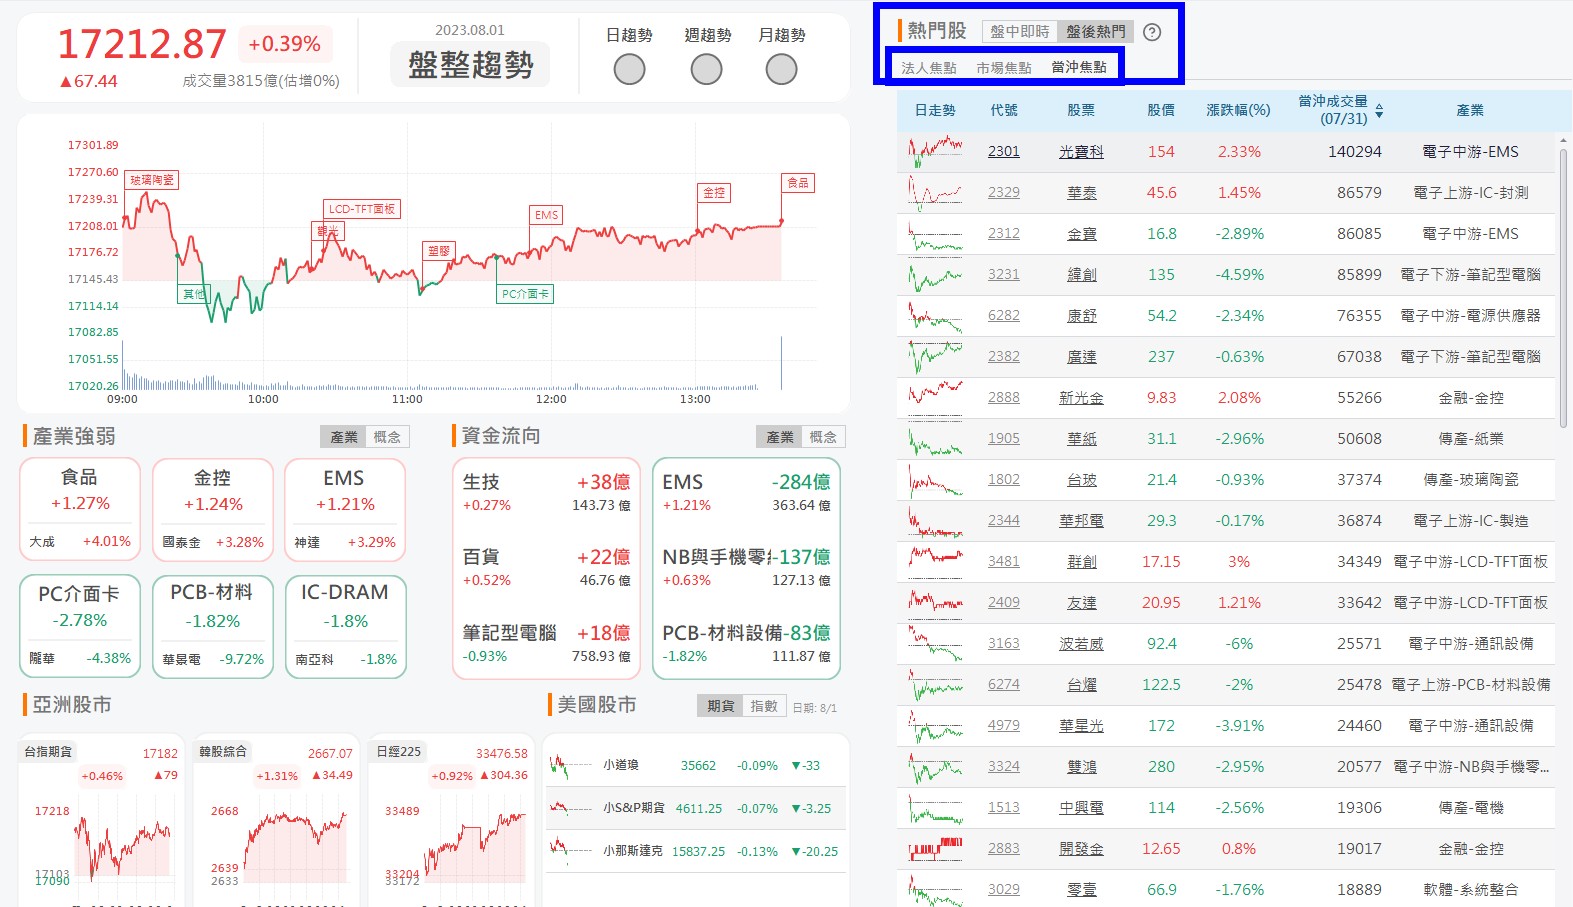Click the 漲跌幅(%) column header
Viewport: 1573px width, 907px height.
click(1238, 110)
